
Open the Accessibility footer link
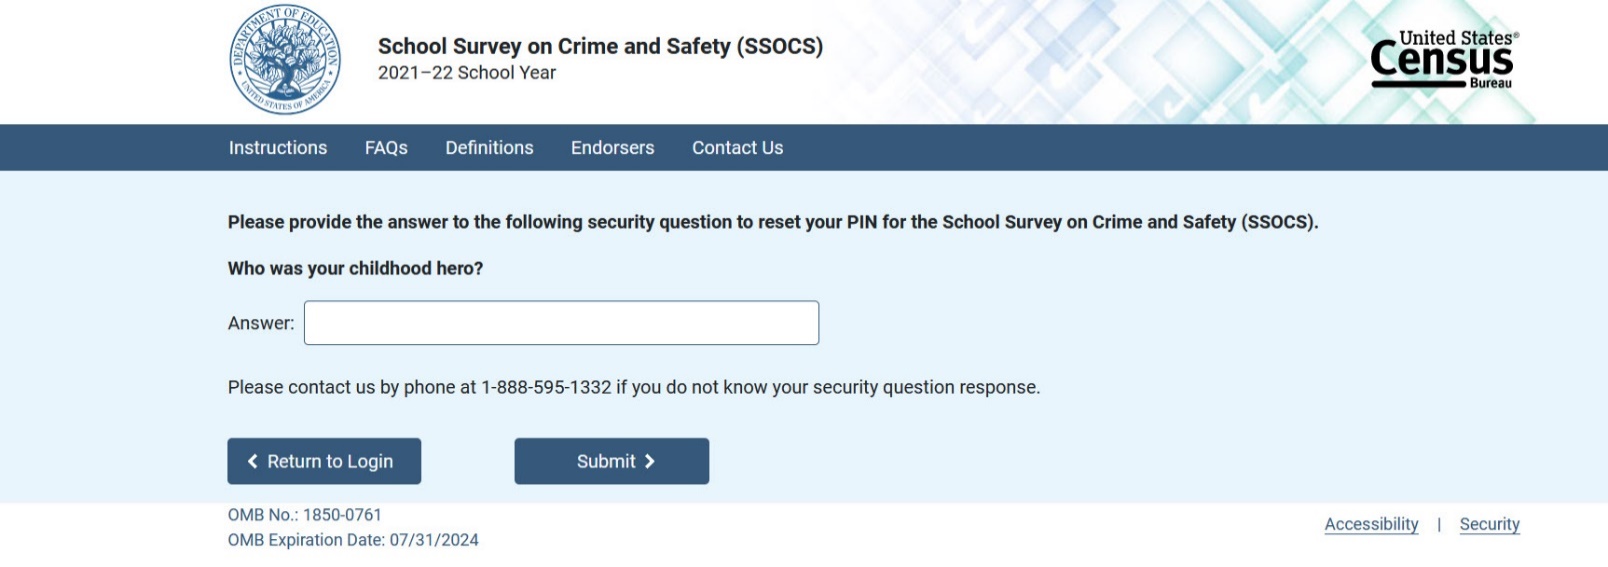[1371, 524]
